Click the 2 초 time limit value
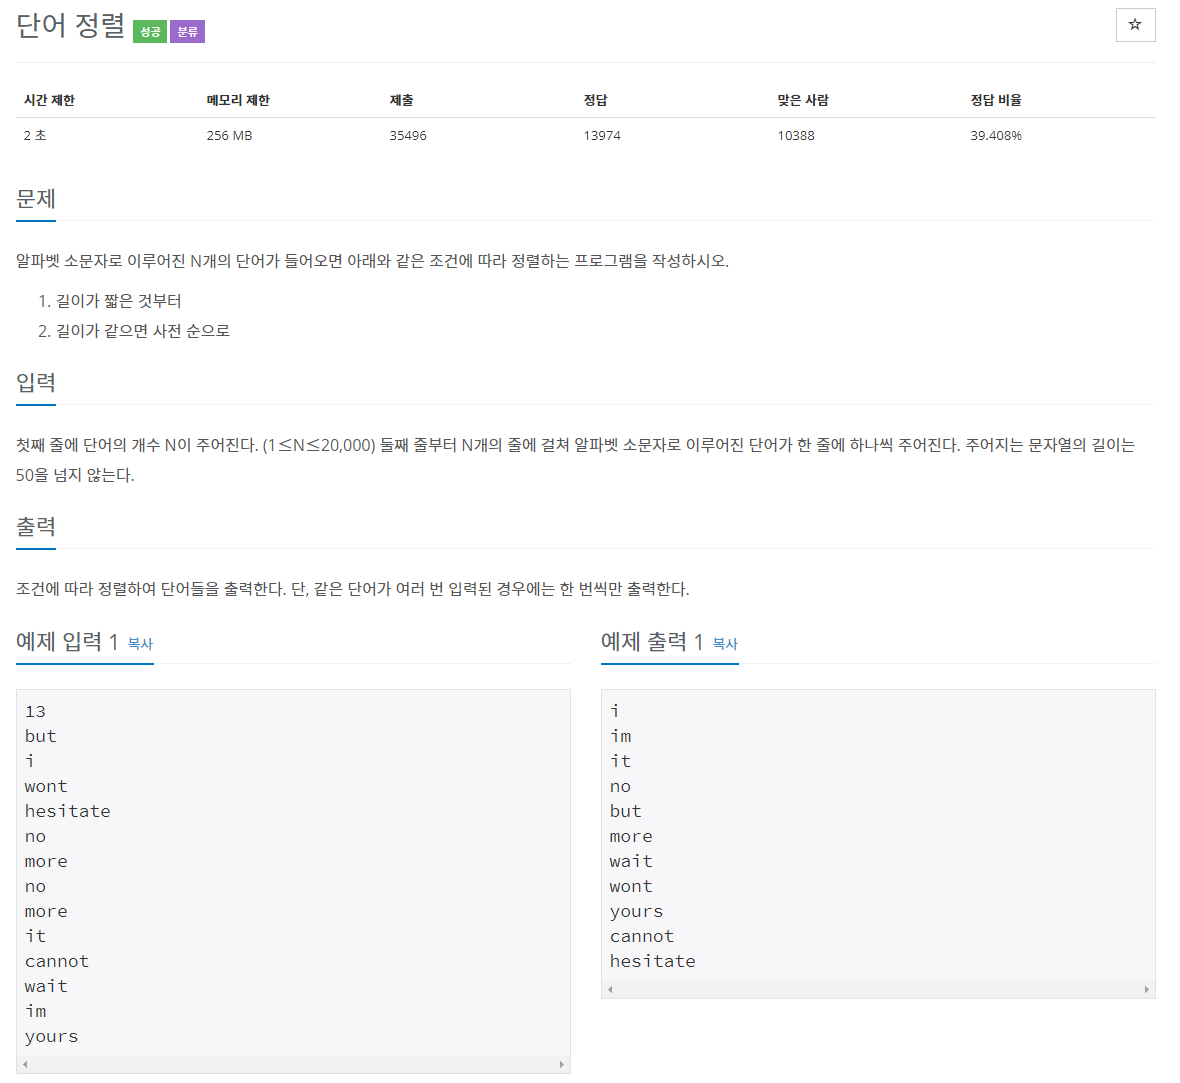Image resolution: width=1180 pixels, height=1083 pixels. [35, 135]
